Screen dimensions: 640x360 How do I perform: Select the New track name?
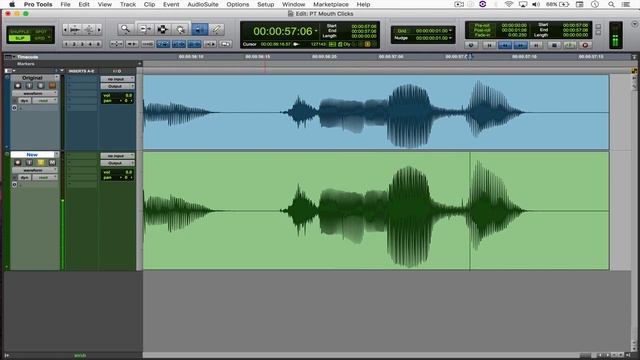click(33, 155)
